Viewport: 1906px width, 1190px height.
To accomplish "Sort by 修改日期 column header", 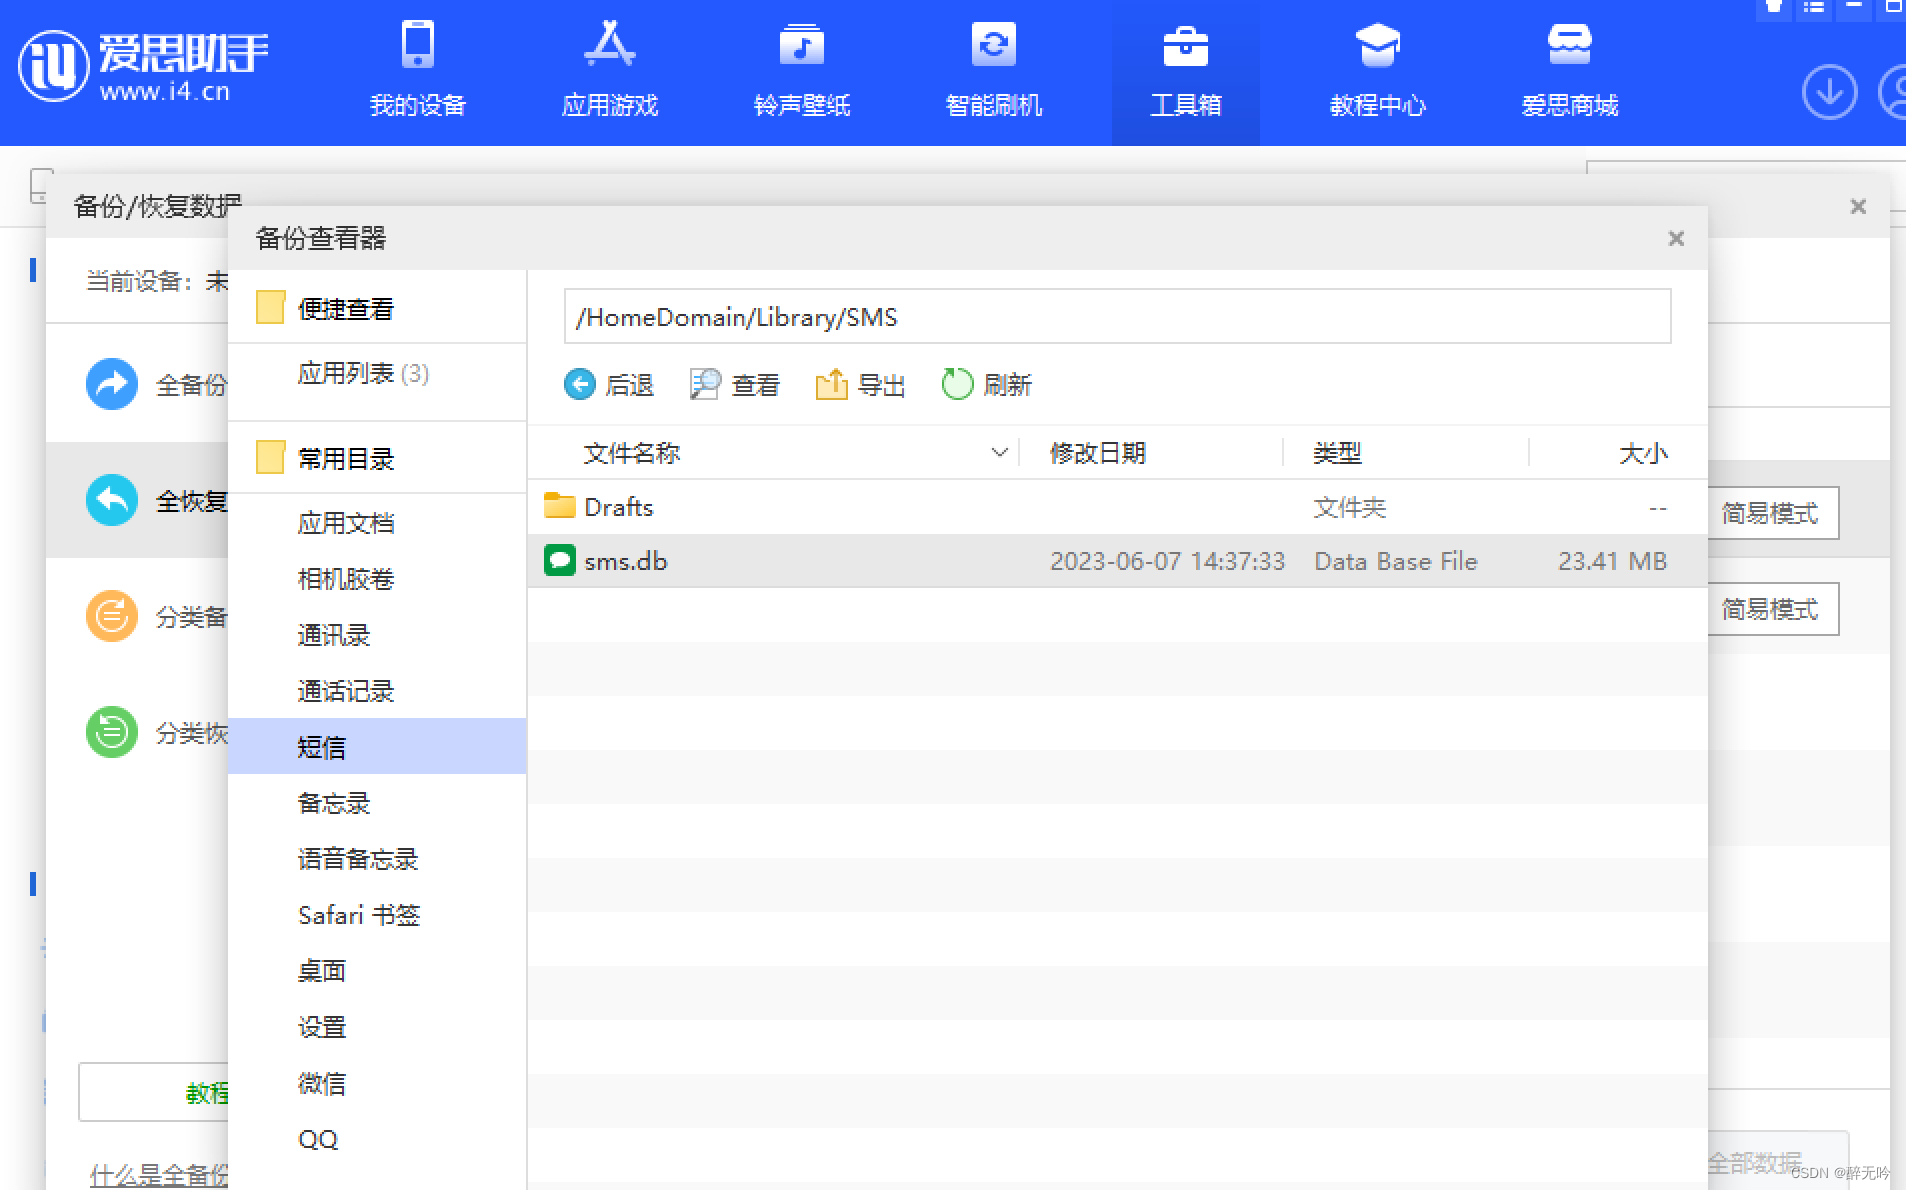I will click(x=1098, y=453).
